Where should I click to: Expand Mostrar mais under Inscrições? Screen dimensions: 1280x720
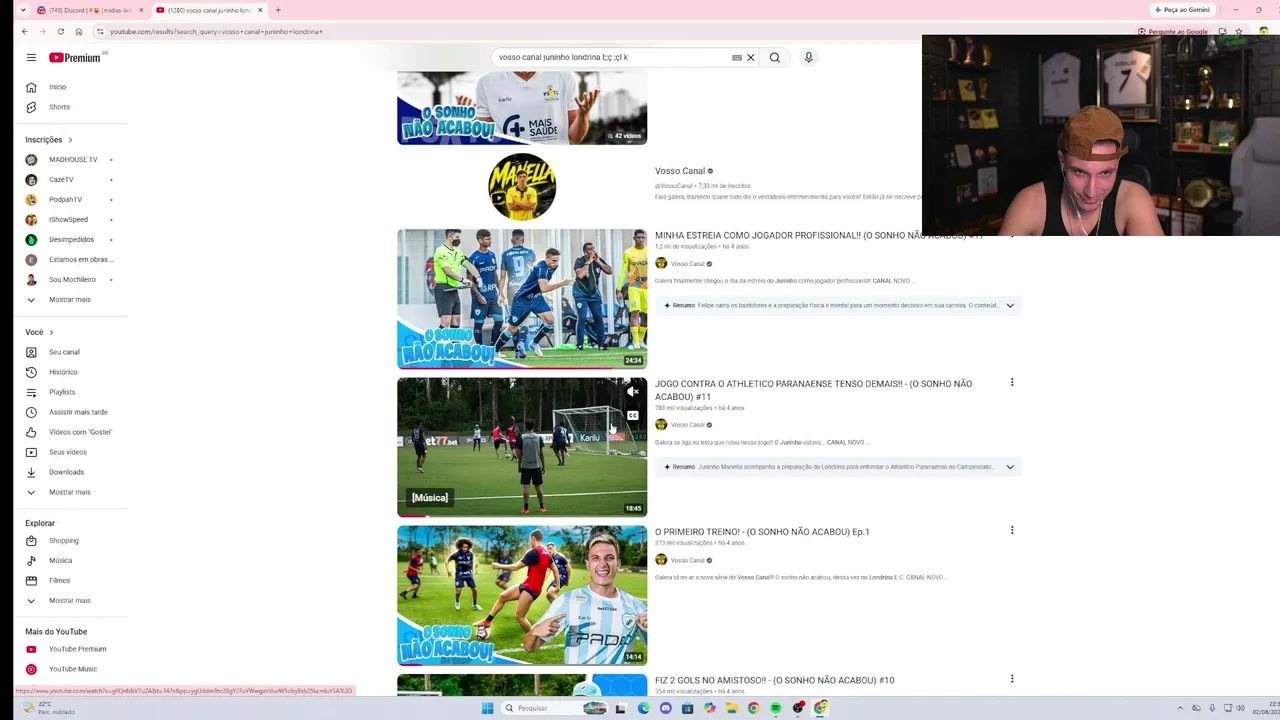pyautogui.click(x=70, y=300)
